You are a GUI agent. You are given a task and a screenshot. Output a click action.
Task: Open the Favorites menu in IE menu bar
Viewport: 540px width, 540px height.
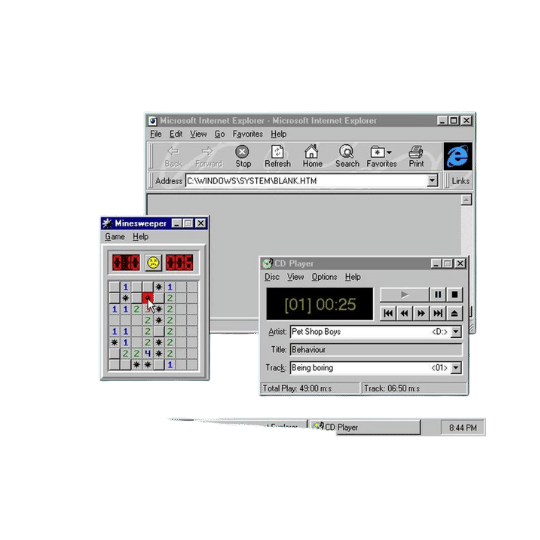pos(248,134)
